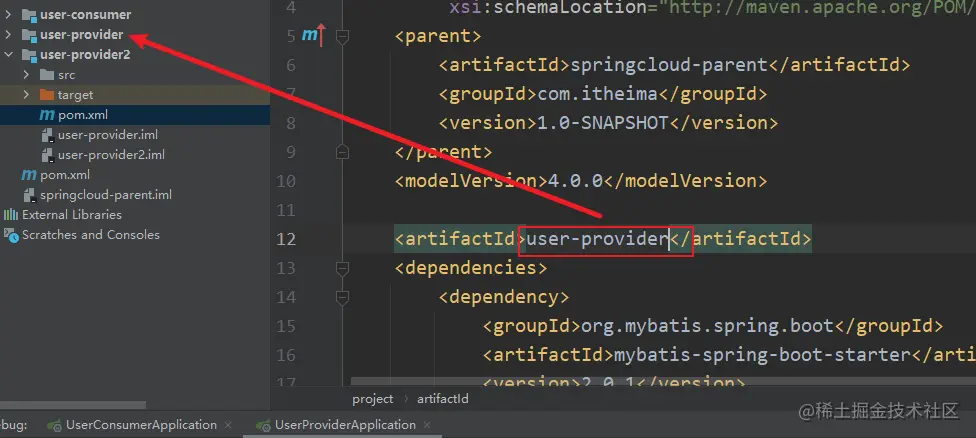Fold the parent tag on line 5
Image resolution: width=976 pixels, height=438 pixels.
(342, 37)
